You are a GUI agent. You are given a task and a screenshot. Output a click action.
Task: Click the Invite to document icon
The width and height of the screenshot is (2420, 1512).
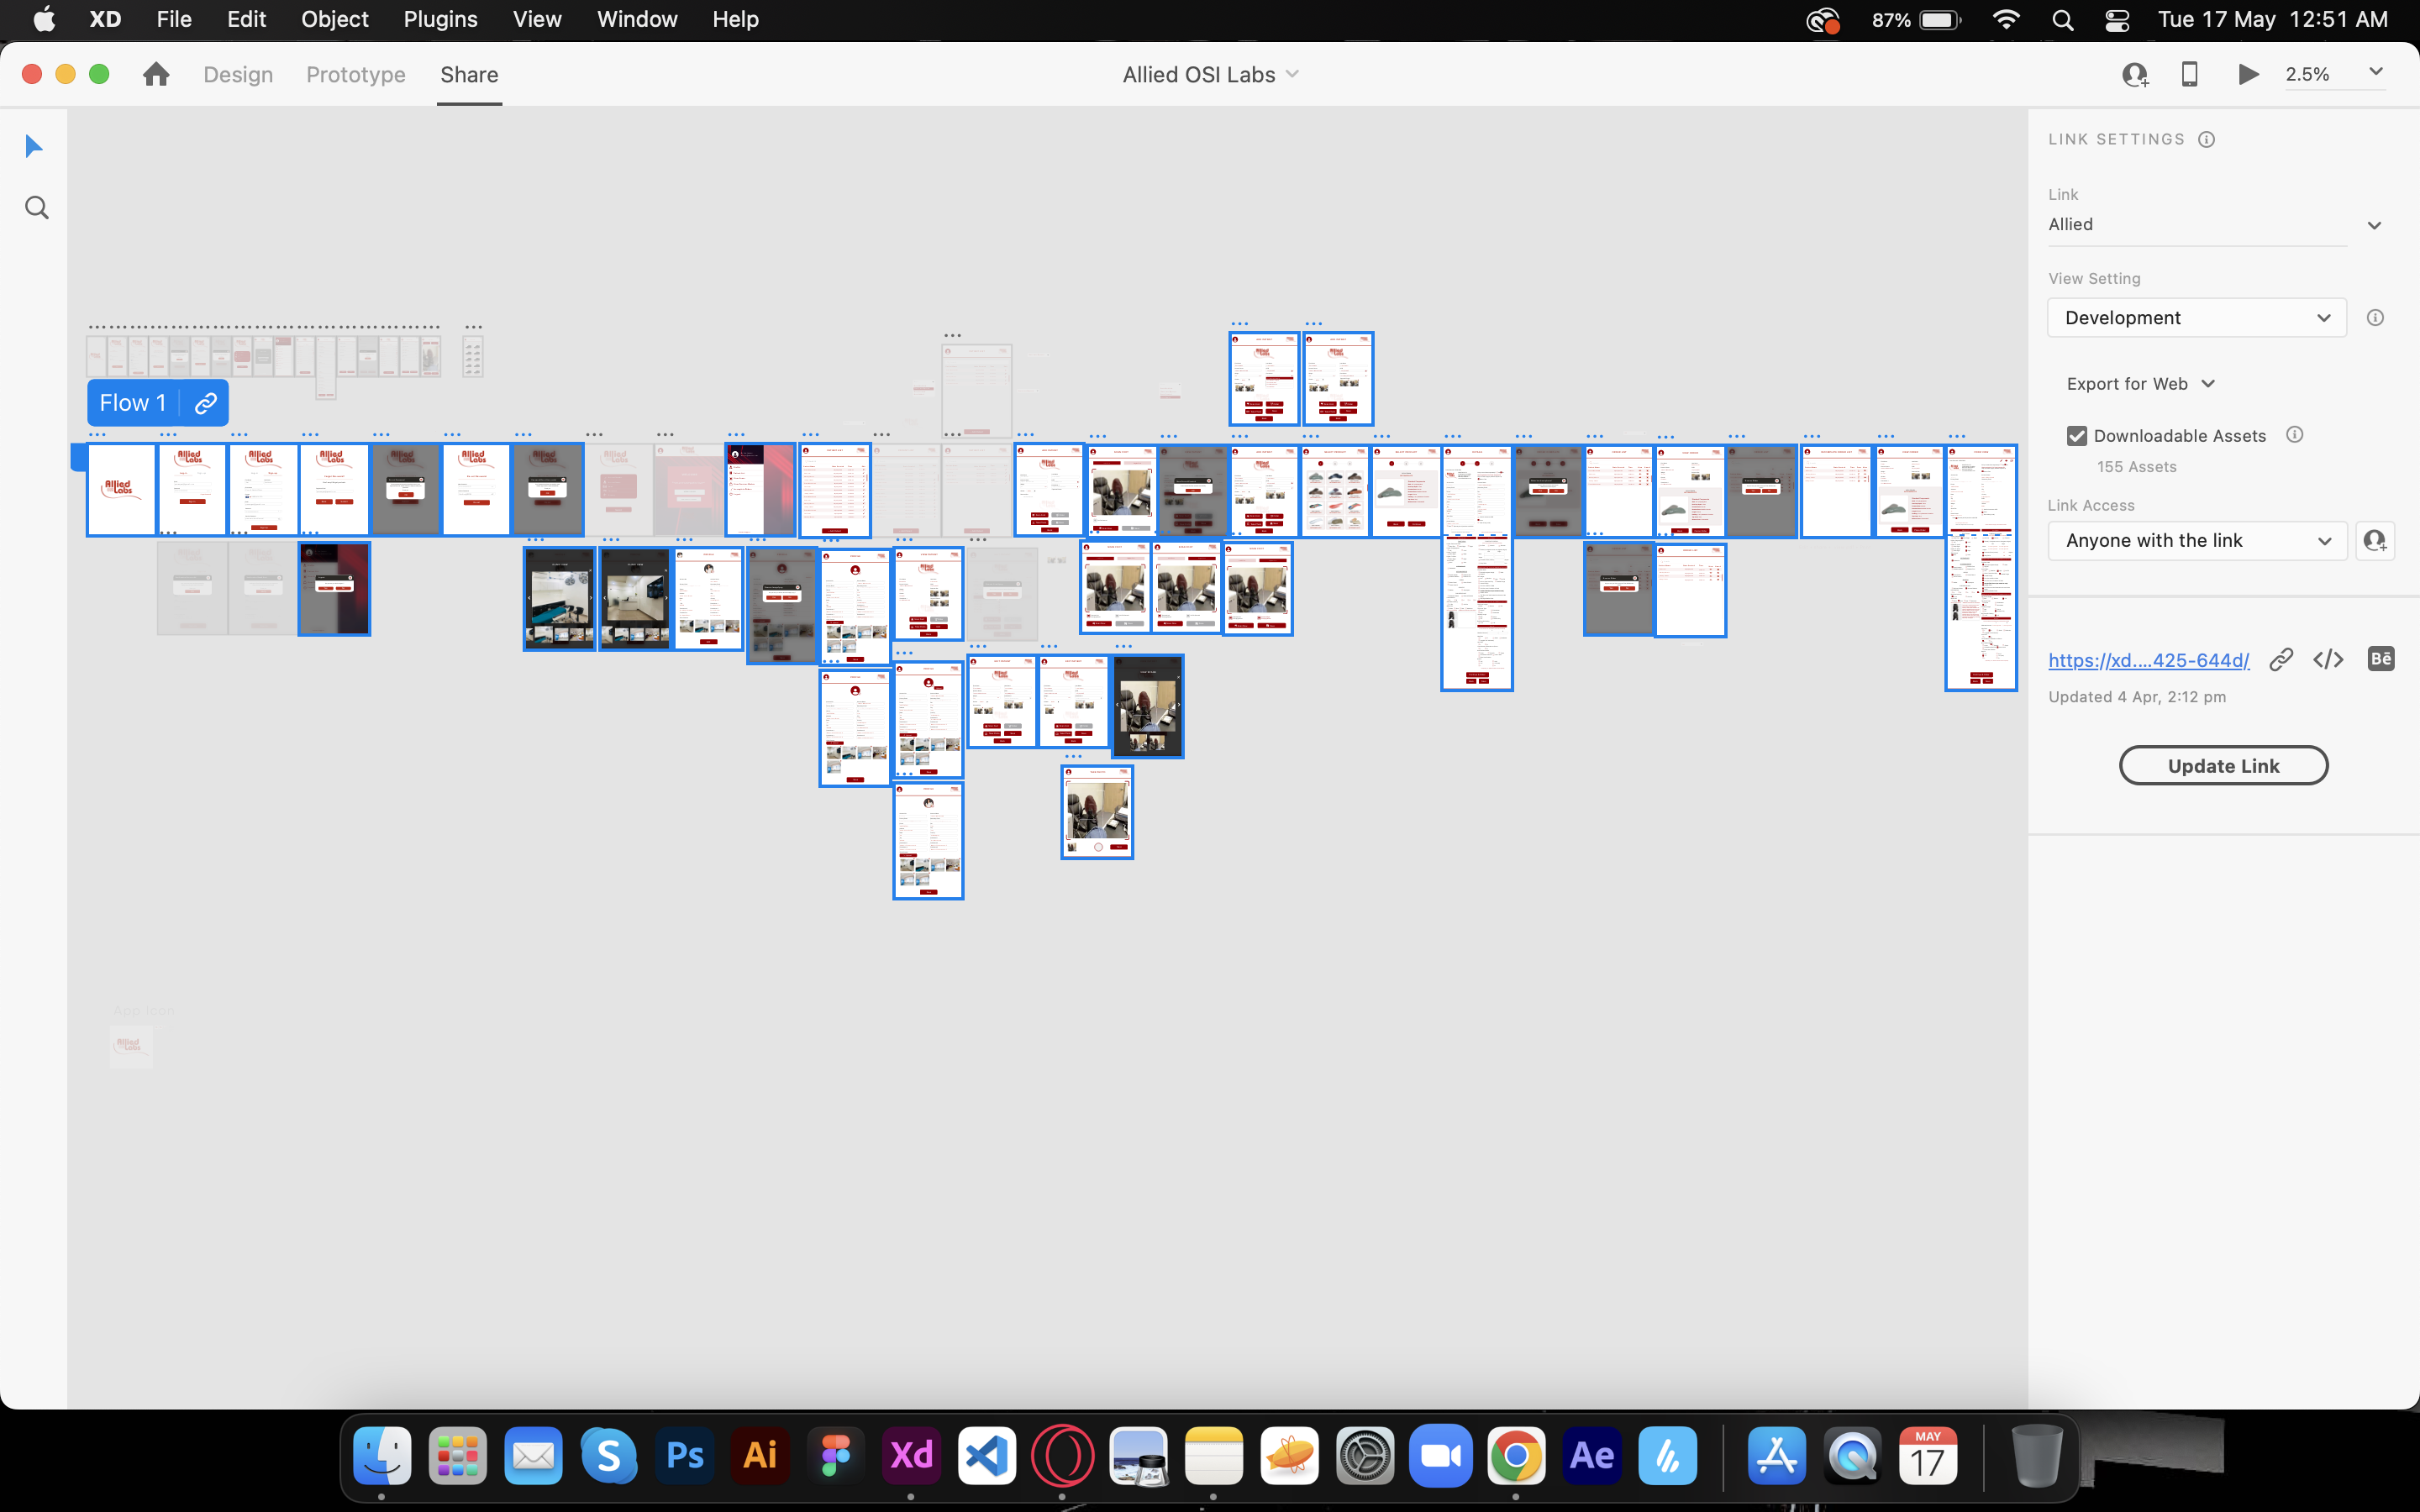point(2135,75)
